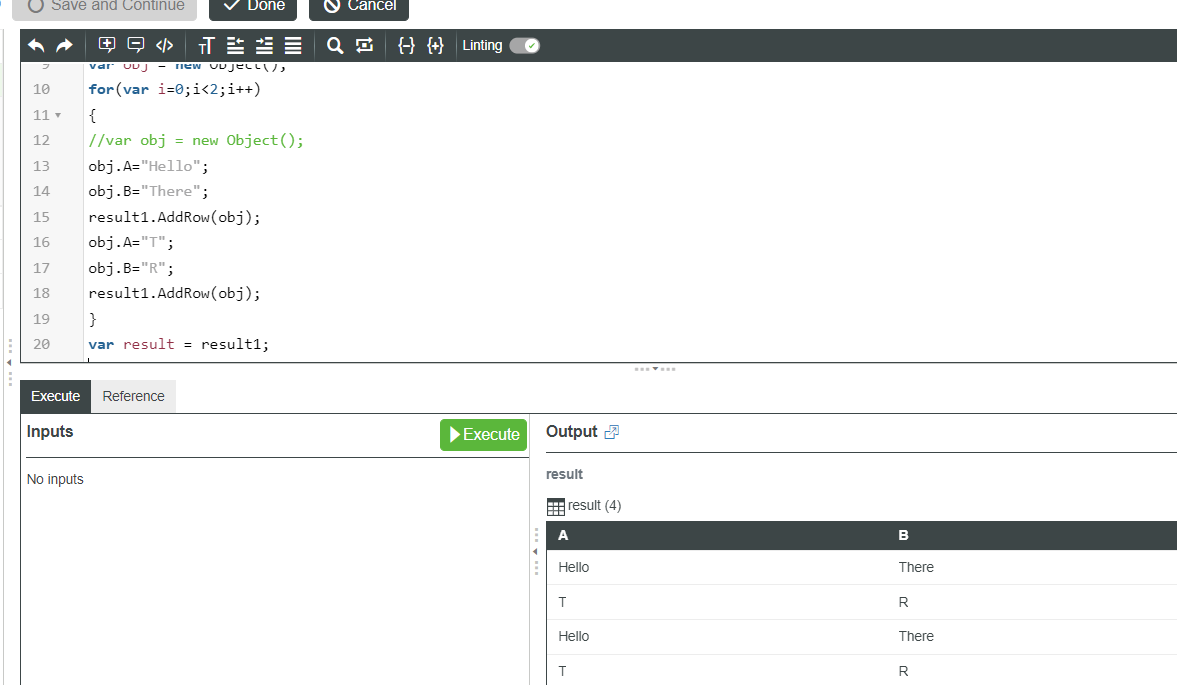Toggle the Linting switch
Viewport: 1177px width, 685px height.
[x=524, y=45]
